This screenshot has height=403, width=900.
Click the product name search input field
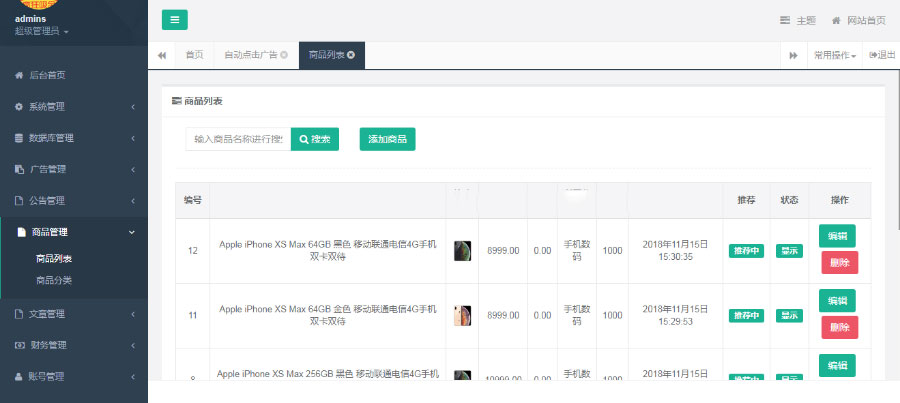(238, 139)
